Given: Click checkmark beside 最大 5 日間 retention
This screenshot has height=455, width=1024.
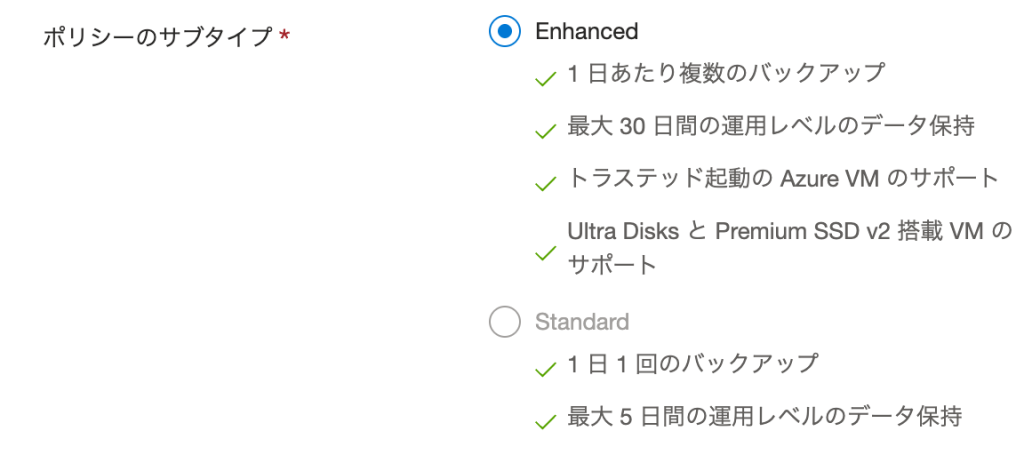Looking at the screenshot, I should (545, 421).
